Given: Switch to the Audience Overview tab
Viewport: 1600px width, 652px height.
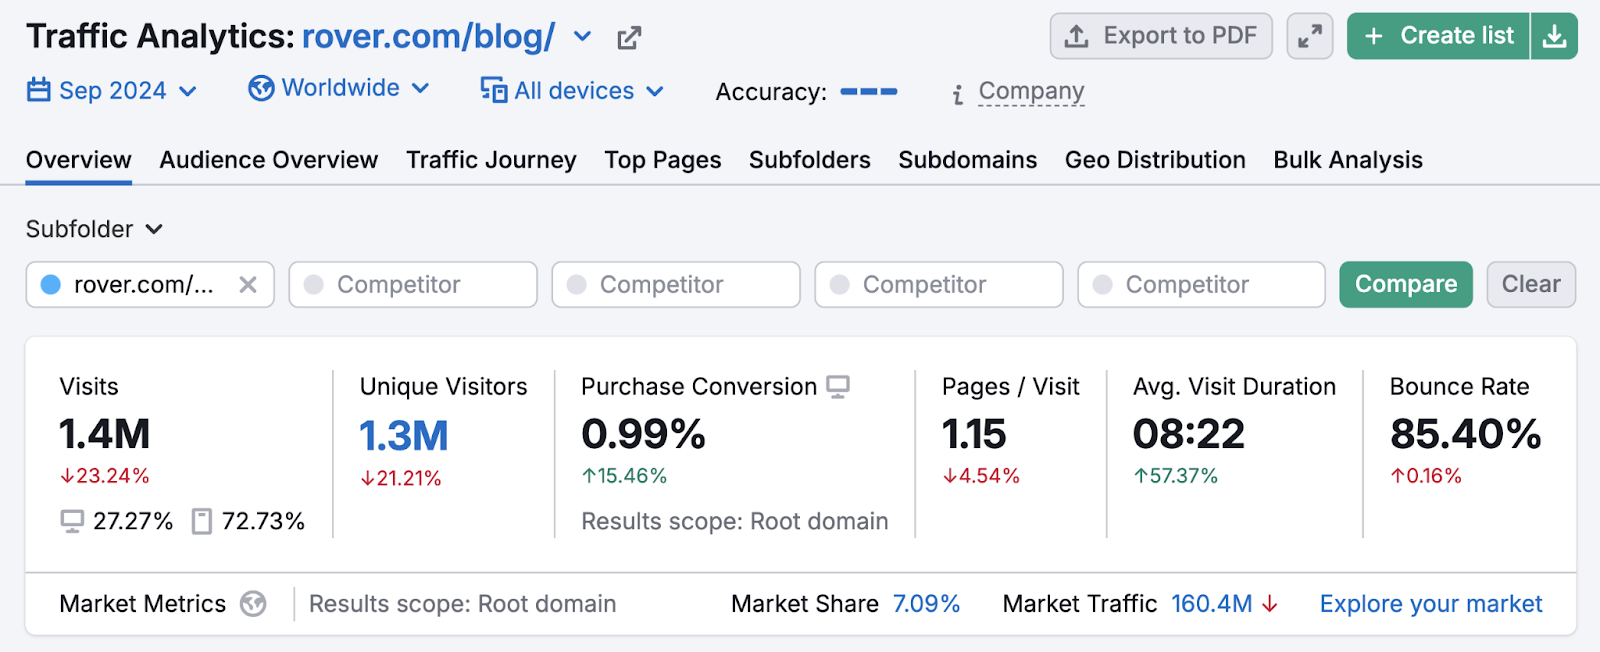Looking at the screenshot, I should point(269,160).
